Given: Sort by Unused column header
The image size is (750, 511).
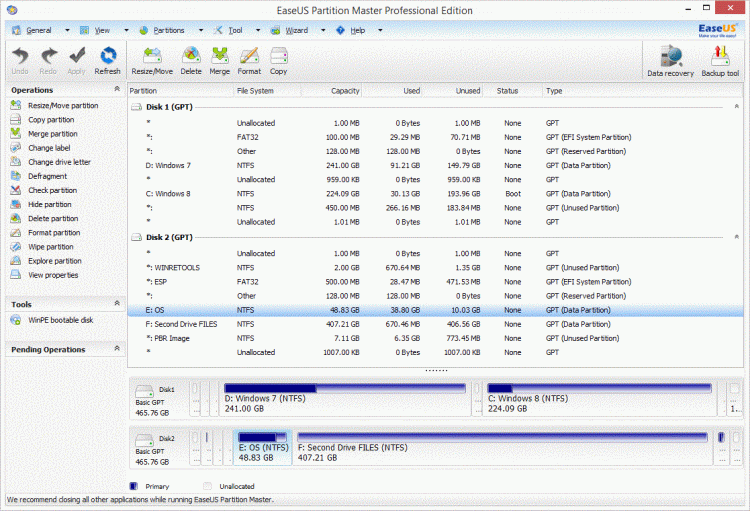Looking at the screenshot, I should pos(452,90).
